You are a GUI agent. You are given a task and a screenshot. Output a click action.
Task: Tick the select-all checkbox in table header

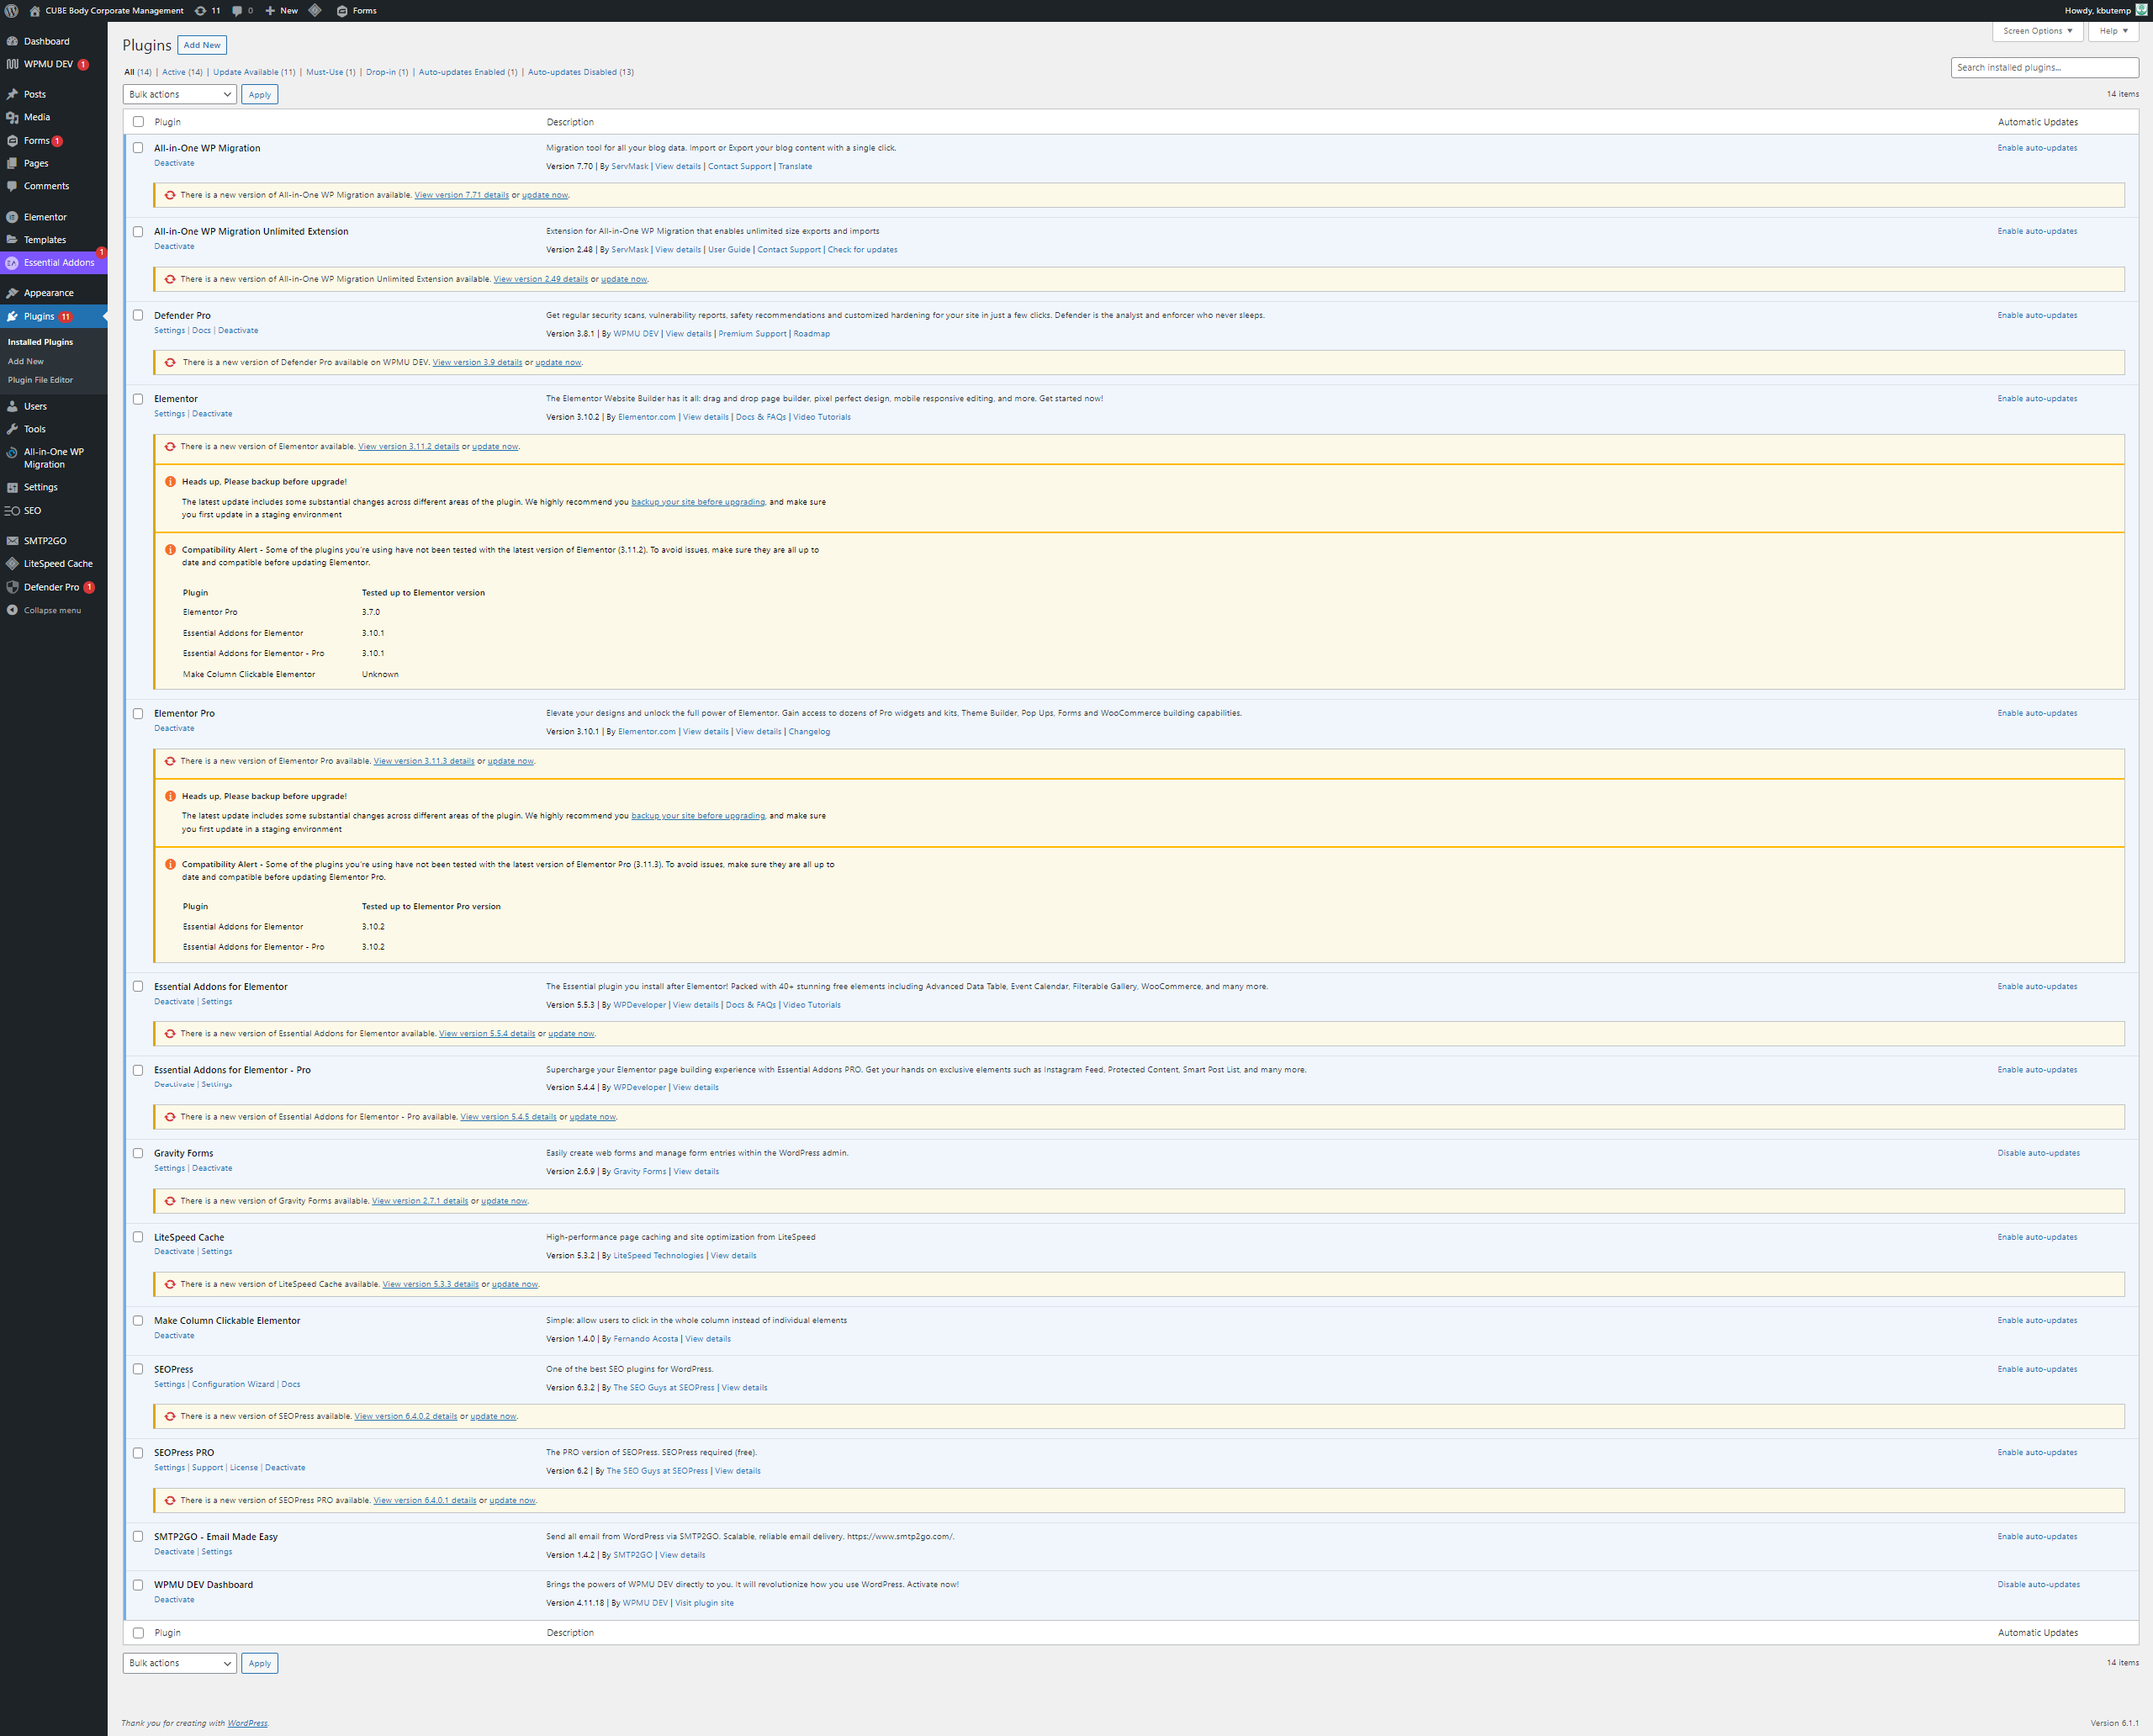138,122
